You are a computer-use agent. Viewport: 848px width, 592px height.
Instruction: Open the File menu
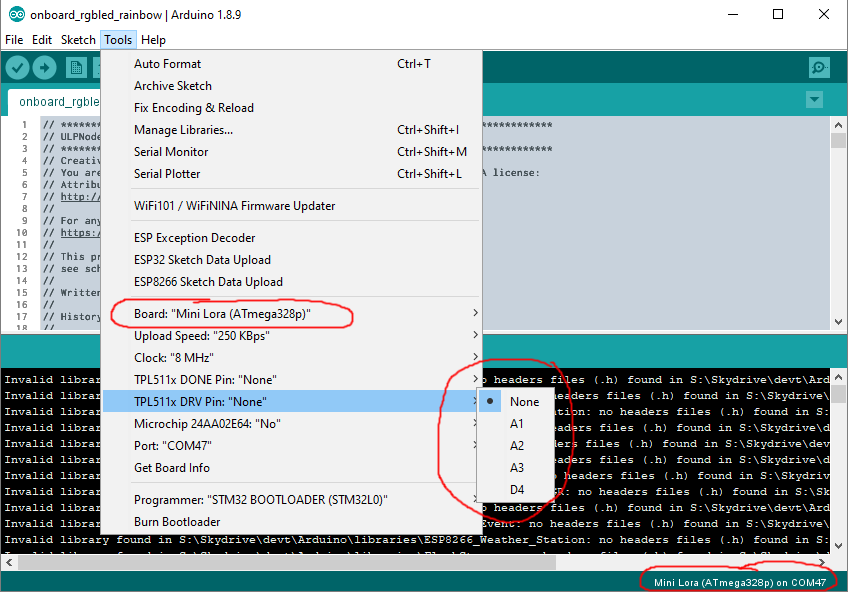click(x=14, y=40)
